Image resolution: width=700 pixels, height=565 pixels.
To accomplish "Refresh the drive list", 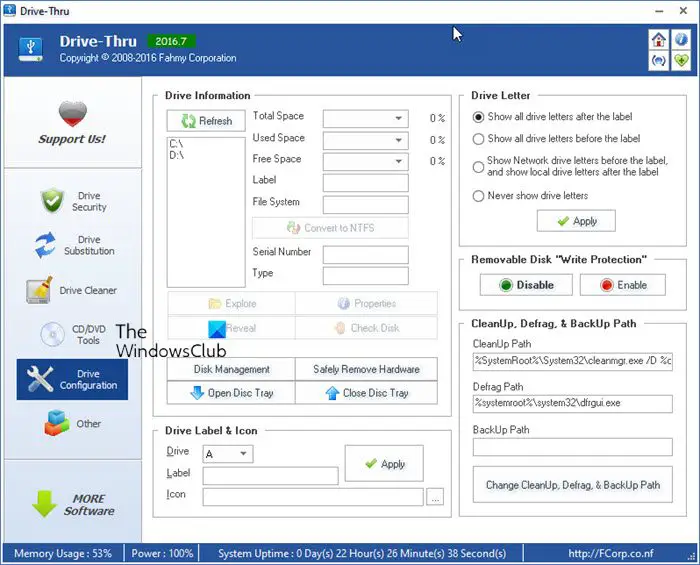I will pos(206,121).
